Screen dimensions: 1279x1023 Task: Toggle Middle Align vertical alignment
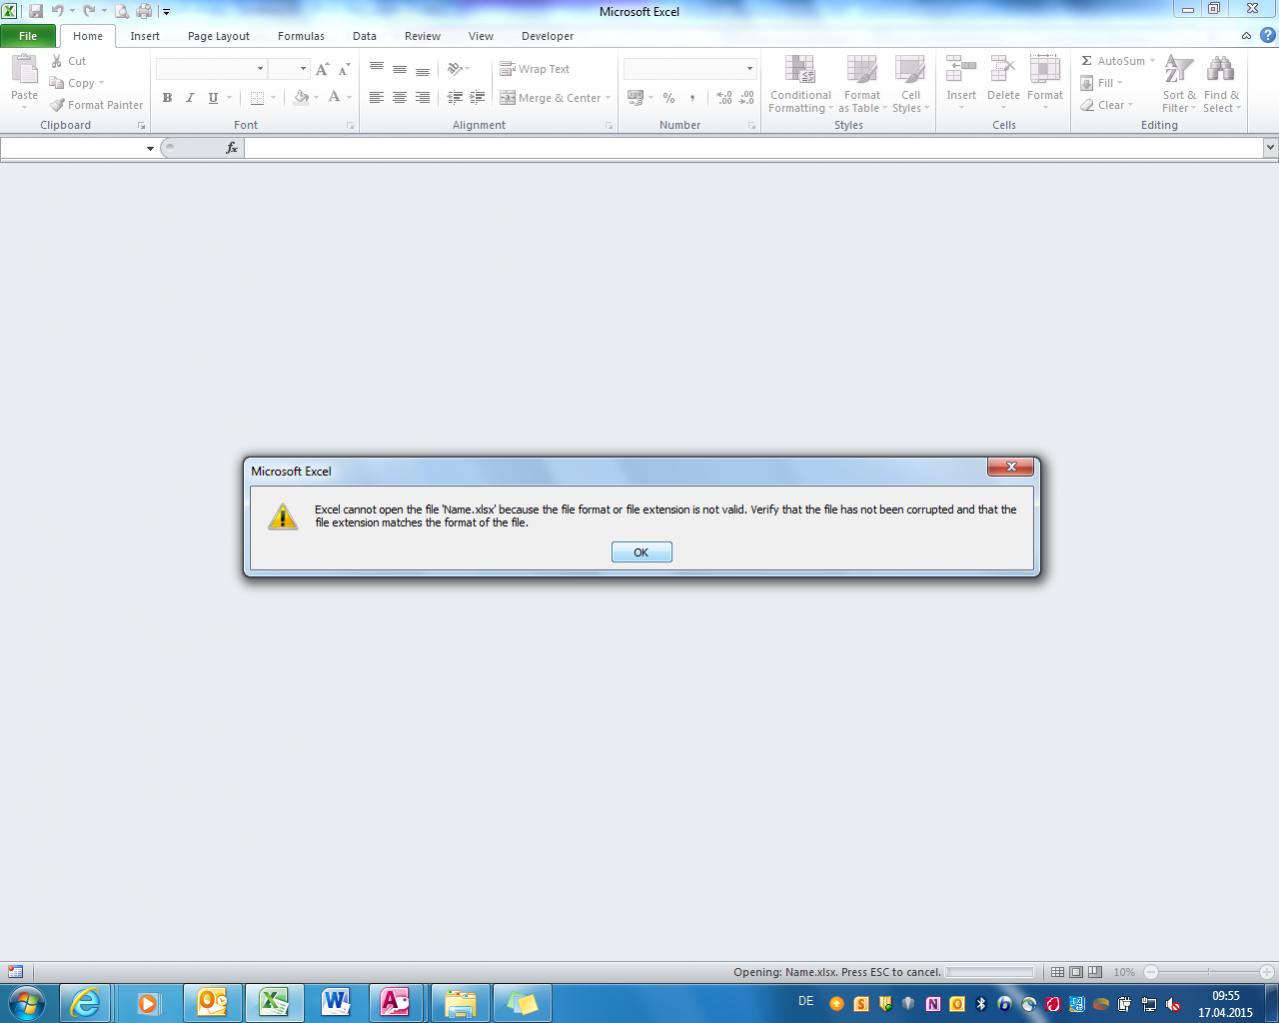[399, 69]
